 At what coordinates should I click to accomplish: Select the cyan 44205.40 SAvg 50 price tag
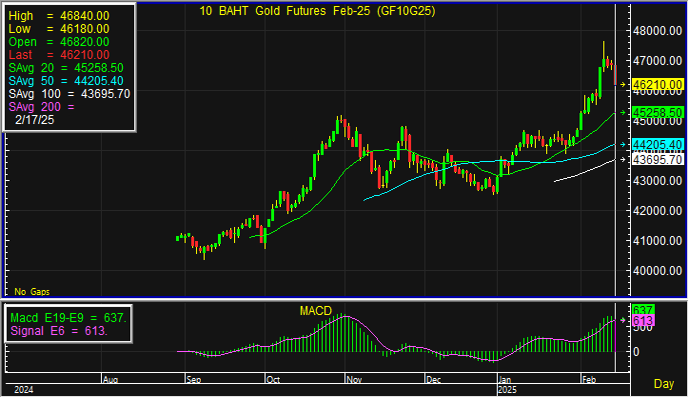[657, 145]
